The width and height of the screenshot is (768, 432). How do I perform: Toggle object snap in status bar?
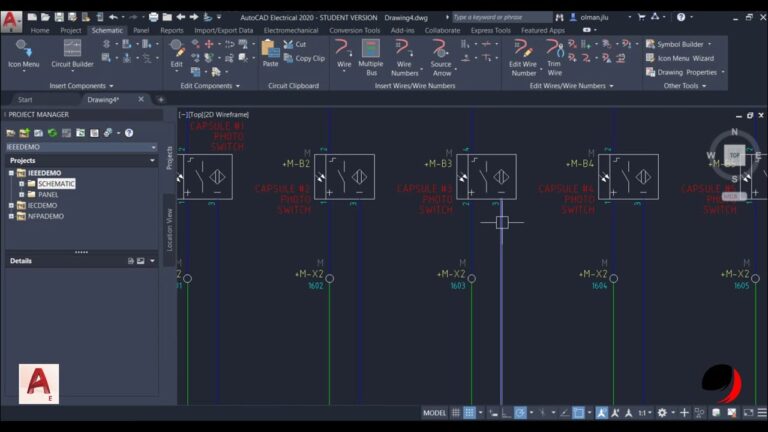pyautogui.click(x=578, y=413)
